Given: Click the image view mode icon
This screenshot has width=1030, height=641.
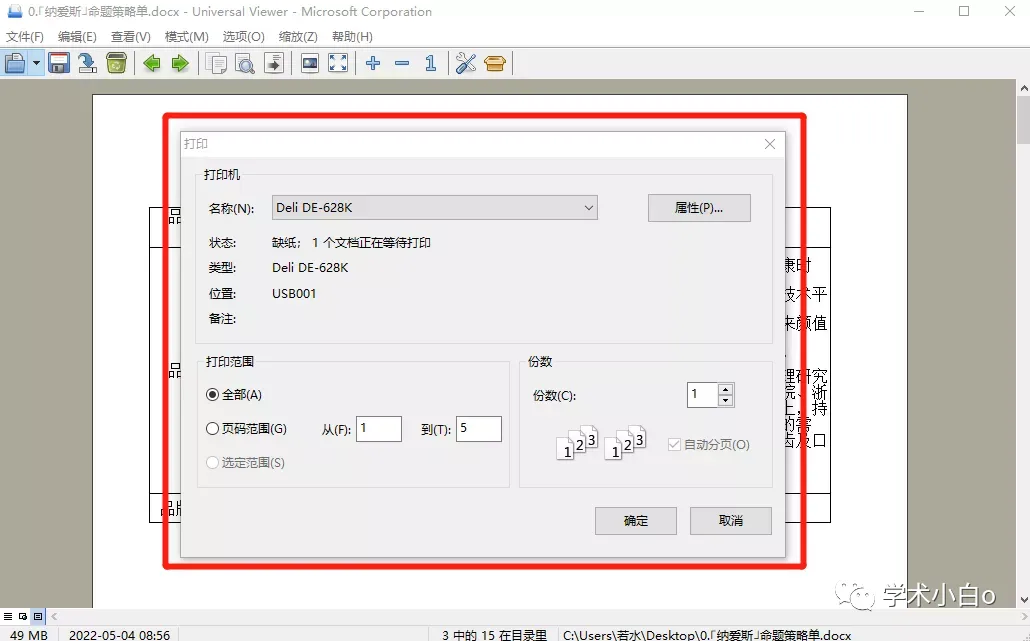Looking at the screenshot, I should (309, 63).
